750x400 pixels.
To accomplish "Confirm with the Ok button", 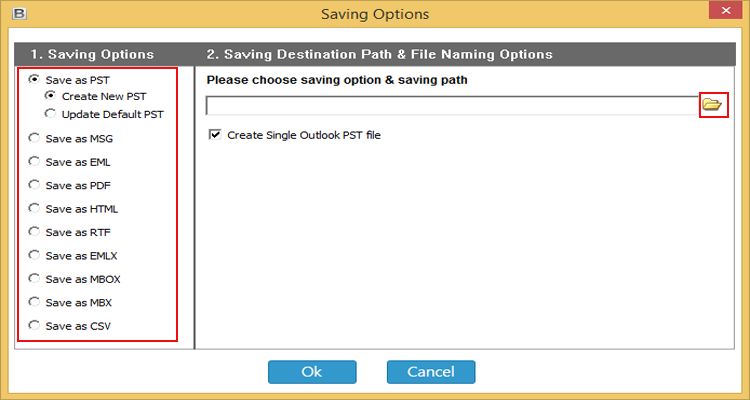I will (312, 372).
